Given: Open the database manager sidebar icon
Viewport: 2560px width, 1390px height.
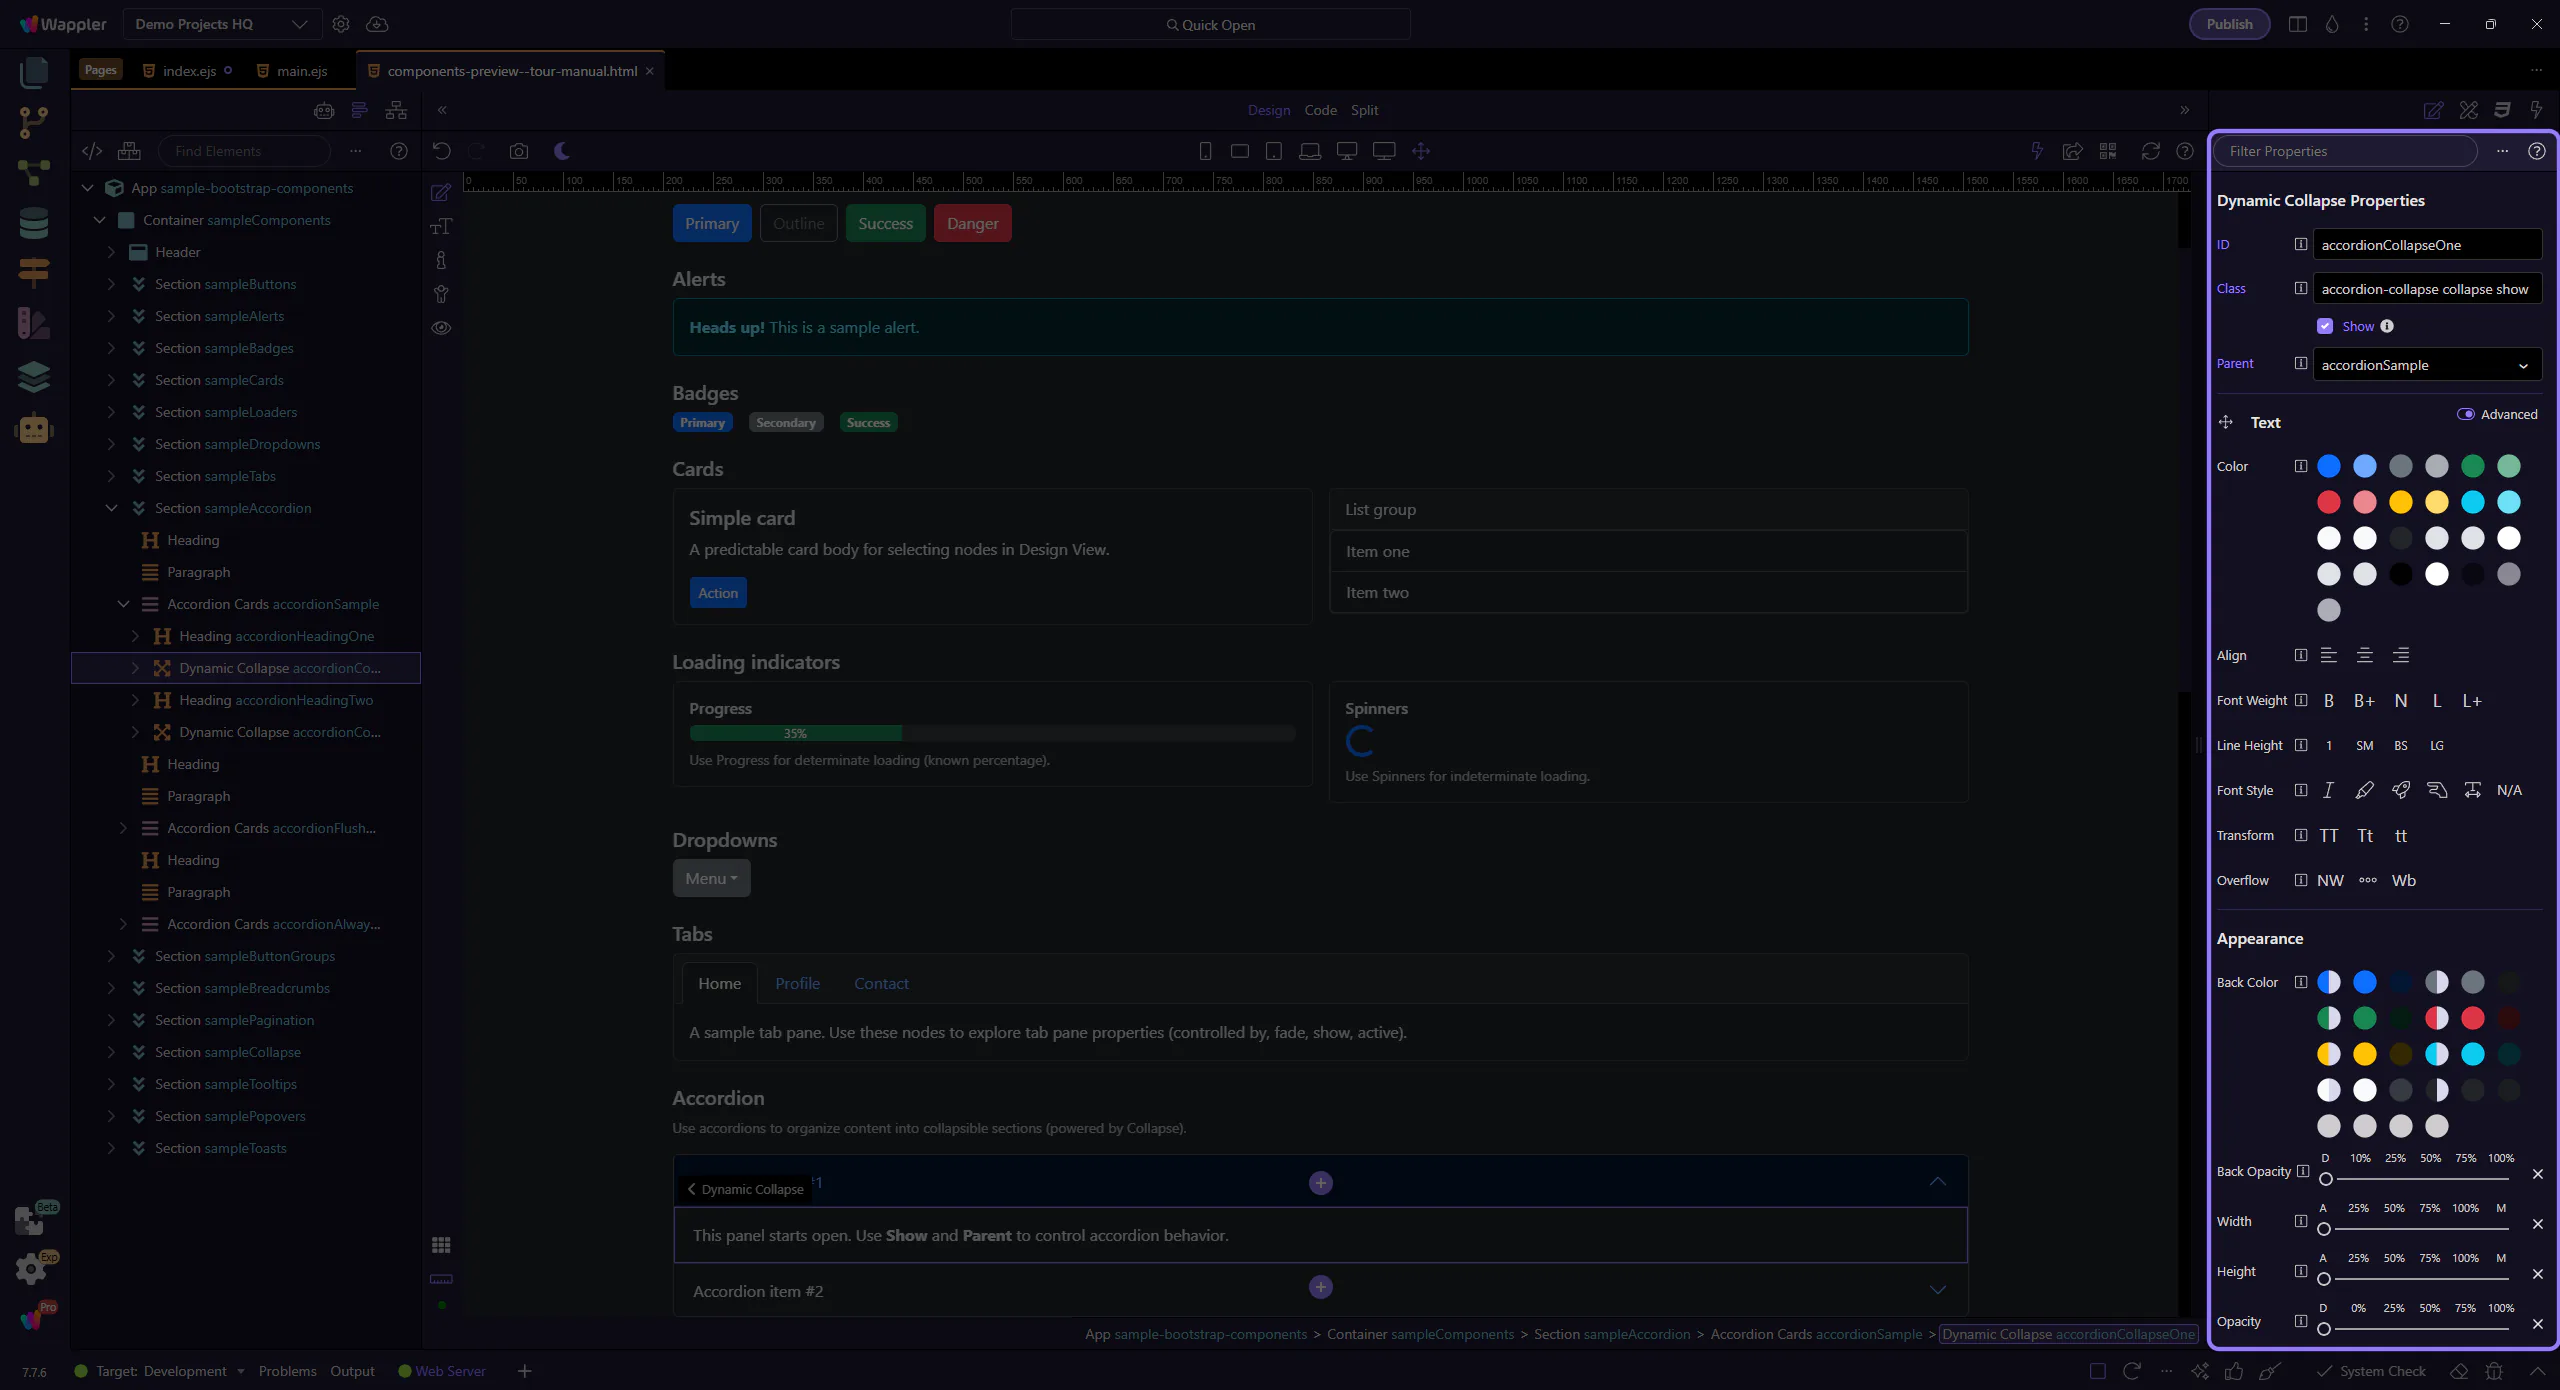Looking at the screenshot, I should coord(33,222).
